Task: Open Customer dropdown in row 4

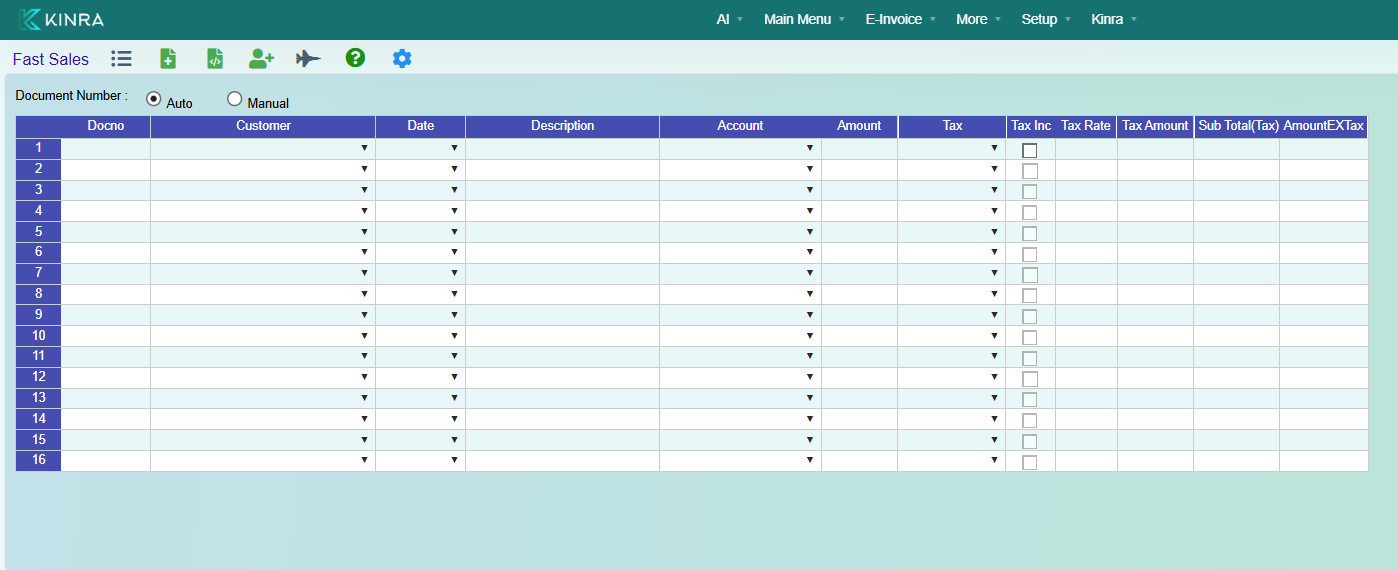Action: click(x=364, y=211)
